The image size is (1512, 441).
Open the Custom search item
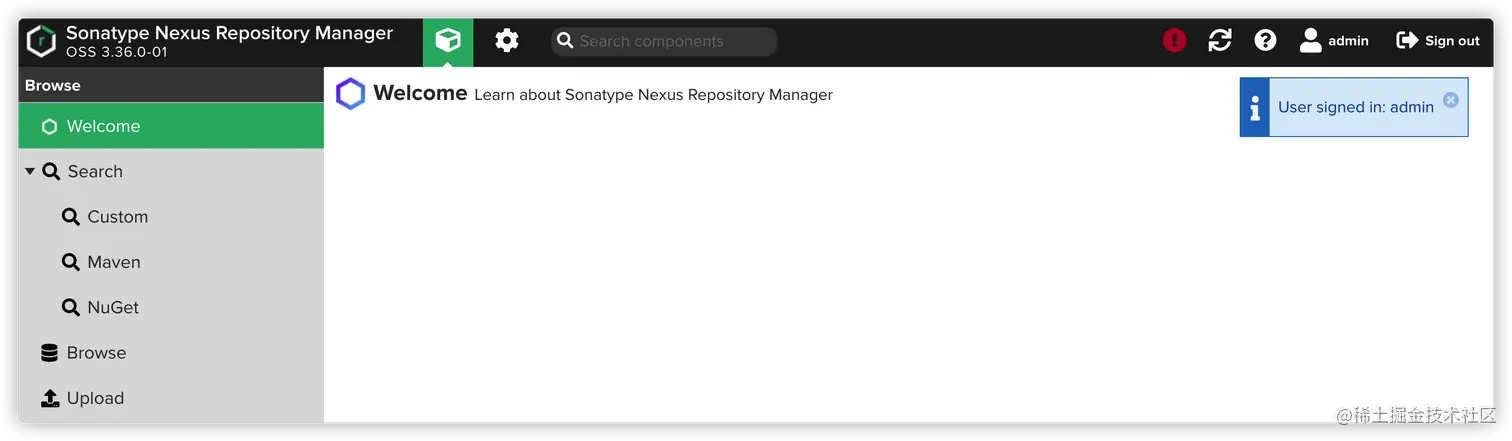coord(117,217)
